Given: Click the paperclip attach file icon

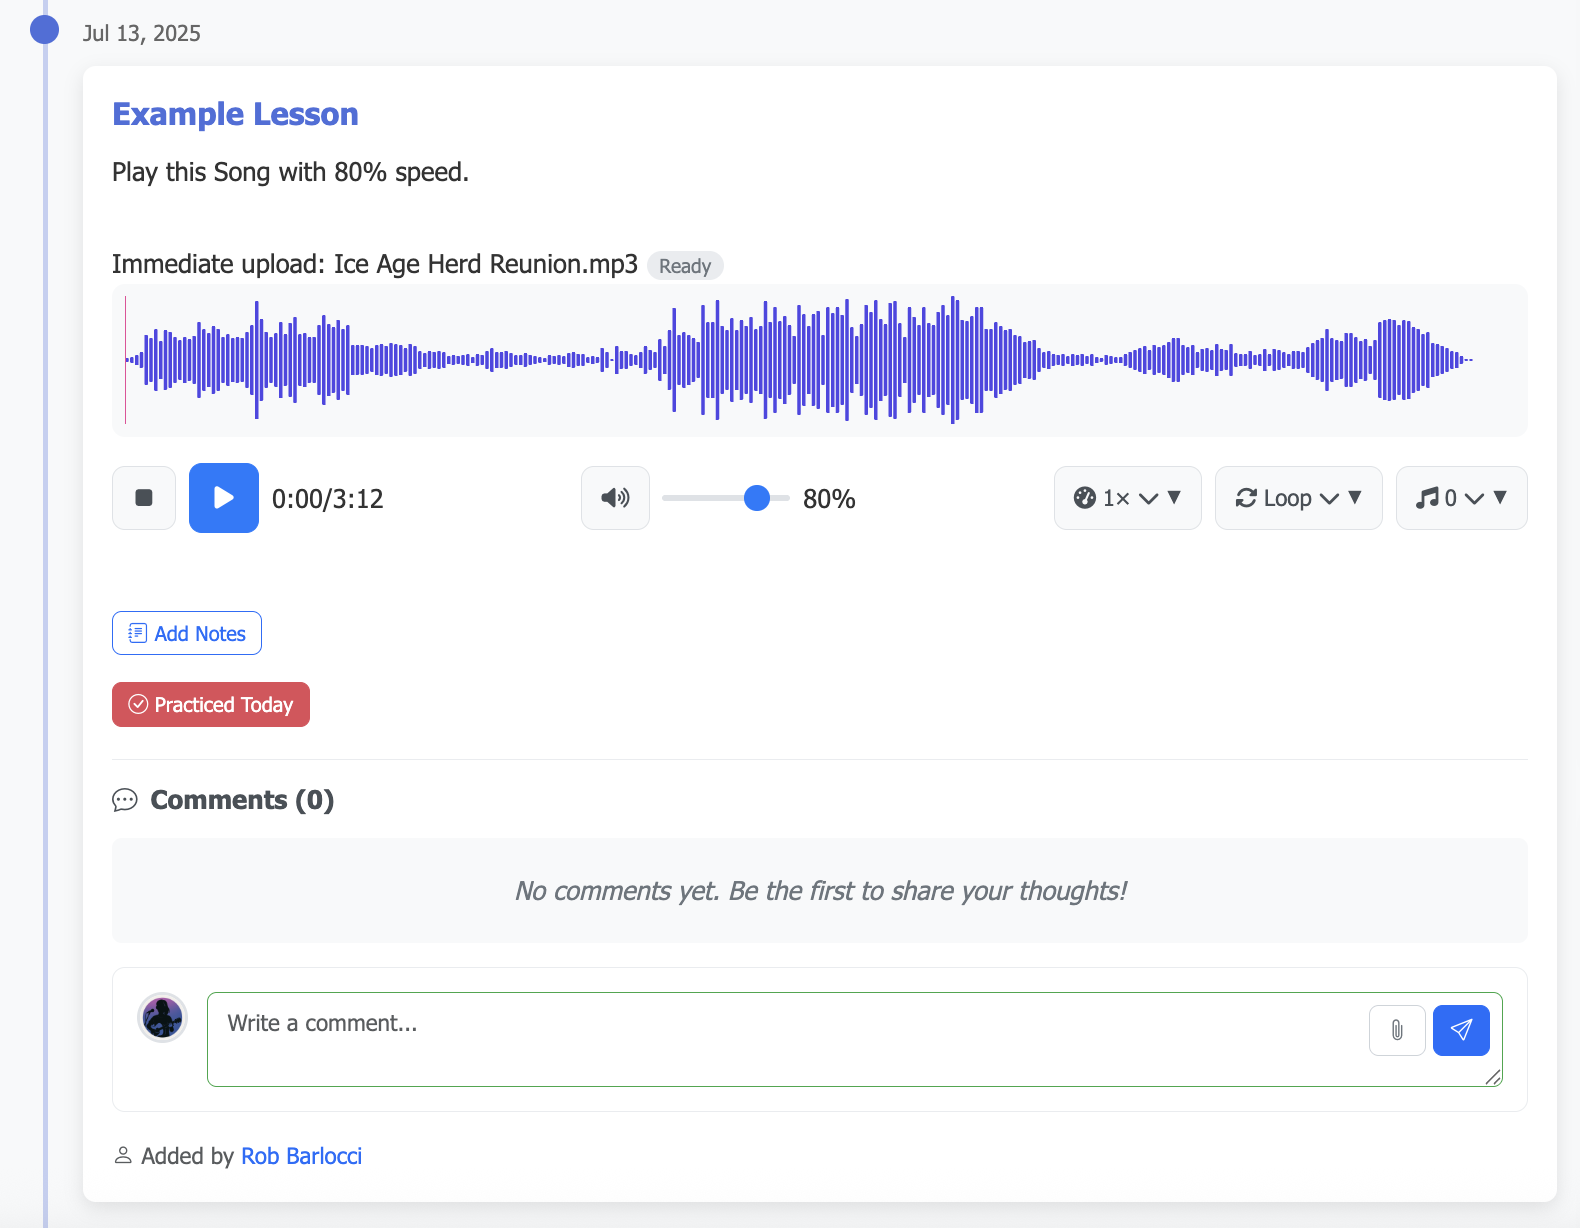Looking at the screenshot, I should point(1397,1030).
